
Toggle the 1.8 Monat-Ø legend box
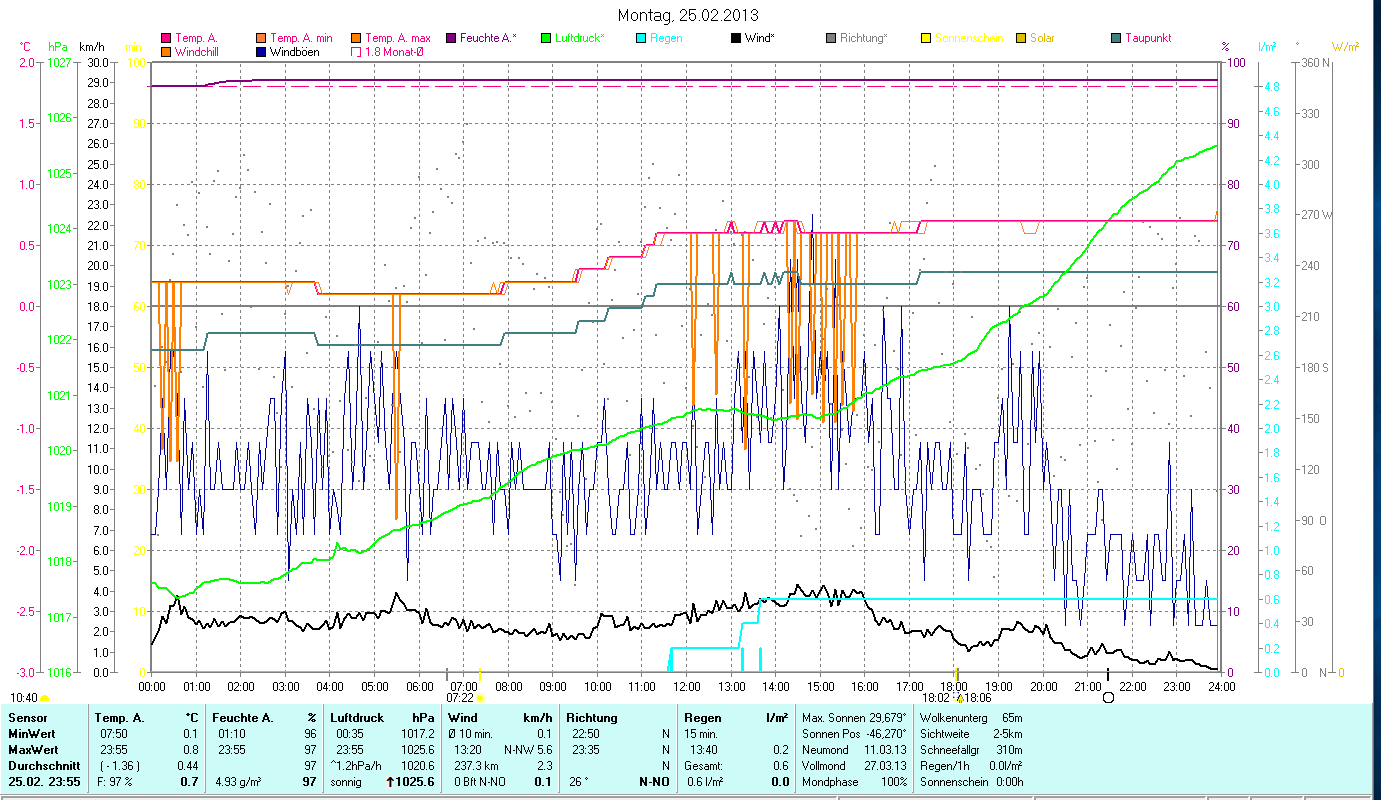click(x=356, y=52)
